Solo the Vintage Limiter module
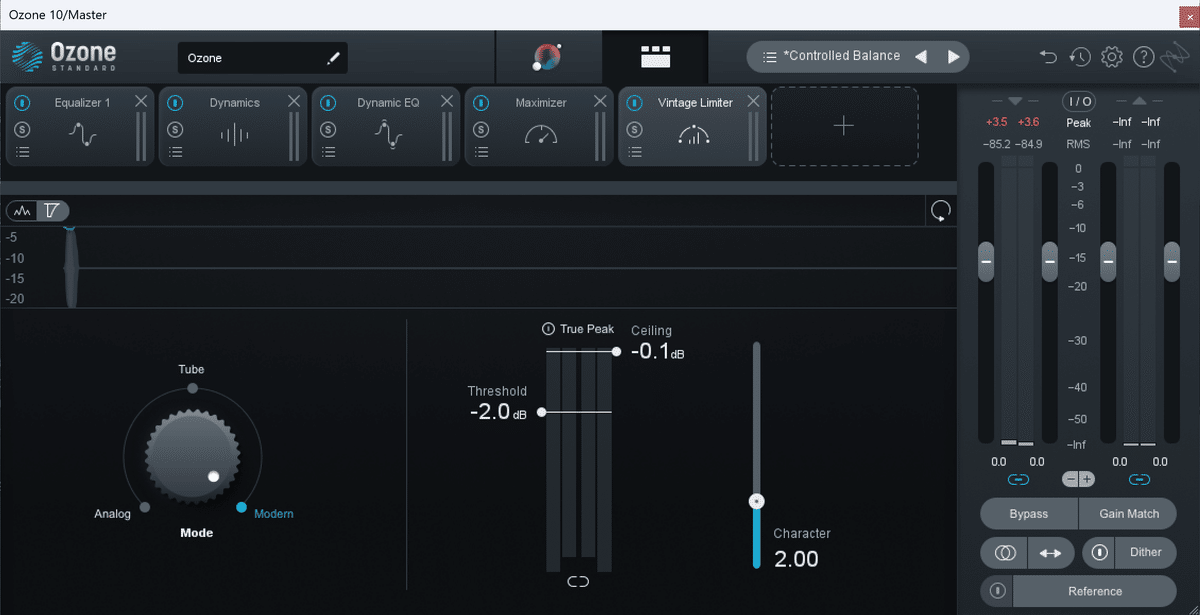Image resolution: width=1200 pixels, height=615 pixels. pos(634,129)
